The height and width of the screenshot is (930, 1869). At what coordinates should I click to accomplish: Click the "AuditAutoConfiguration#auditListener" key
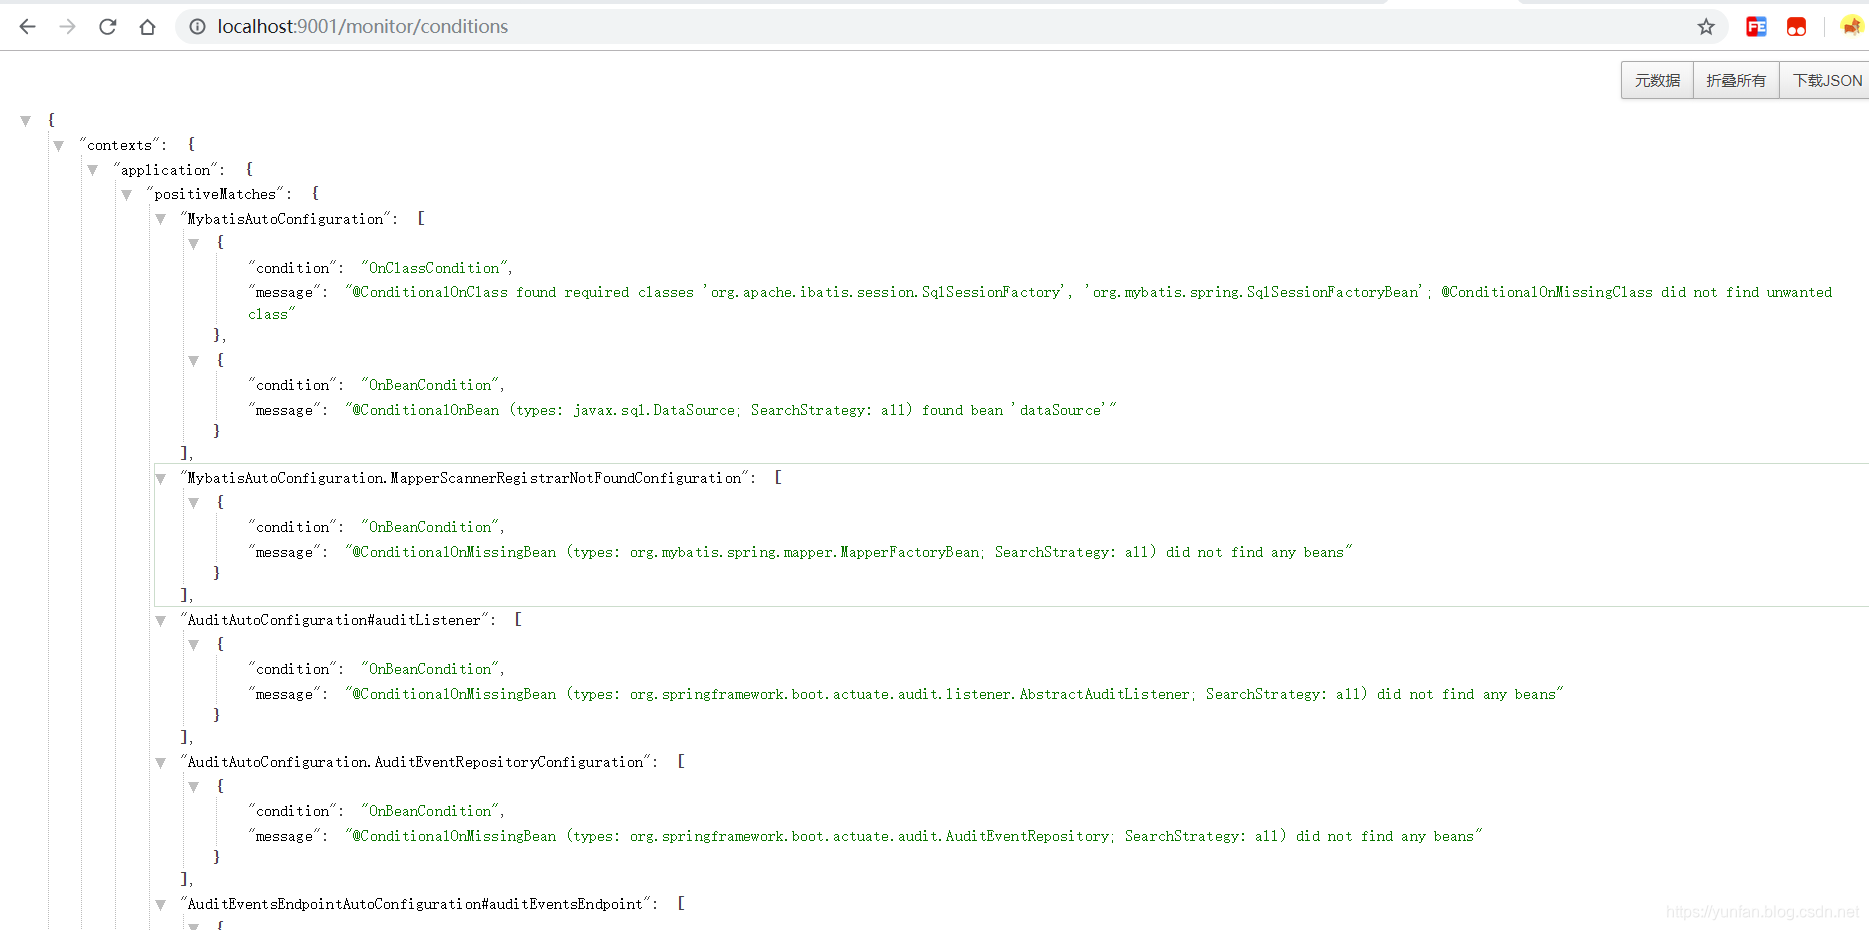(335, 620)
